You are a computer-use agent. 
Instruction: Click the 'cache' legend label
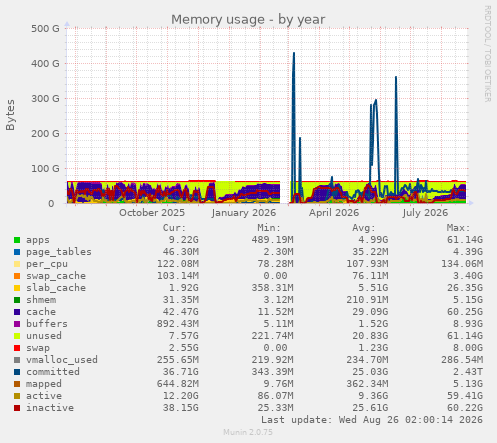point(41,312)
